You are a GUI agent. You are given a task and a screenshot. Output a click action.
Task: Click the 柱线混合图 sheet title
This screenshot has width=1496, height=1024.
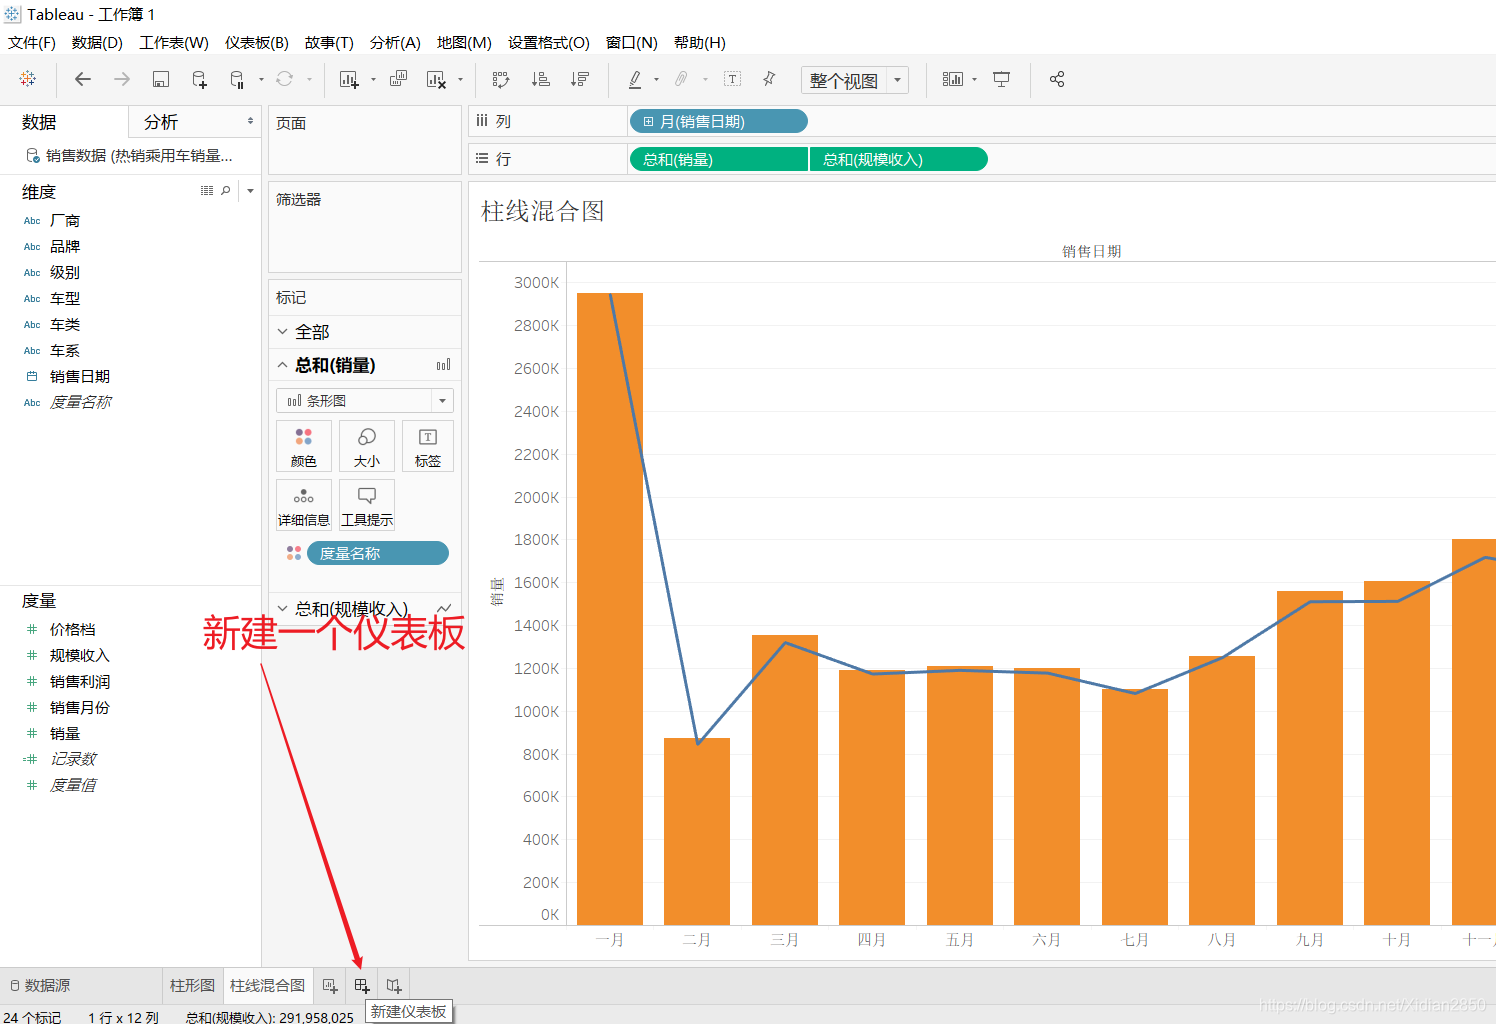pos(543,211)
